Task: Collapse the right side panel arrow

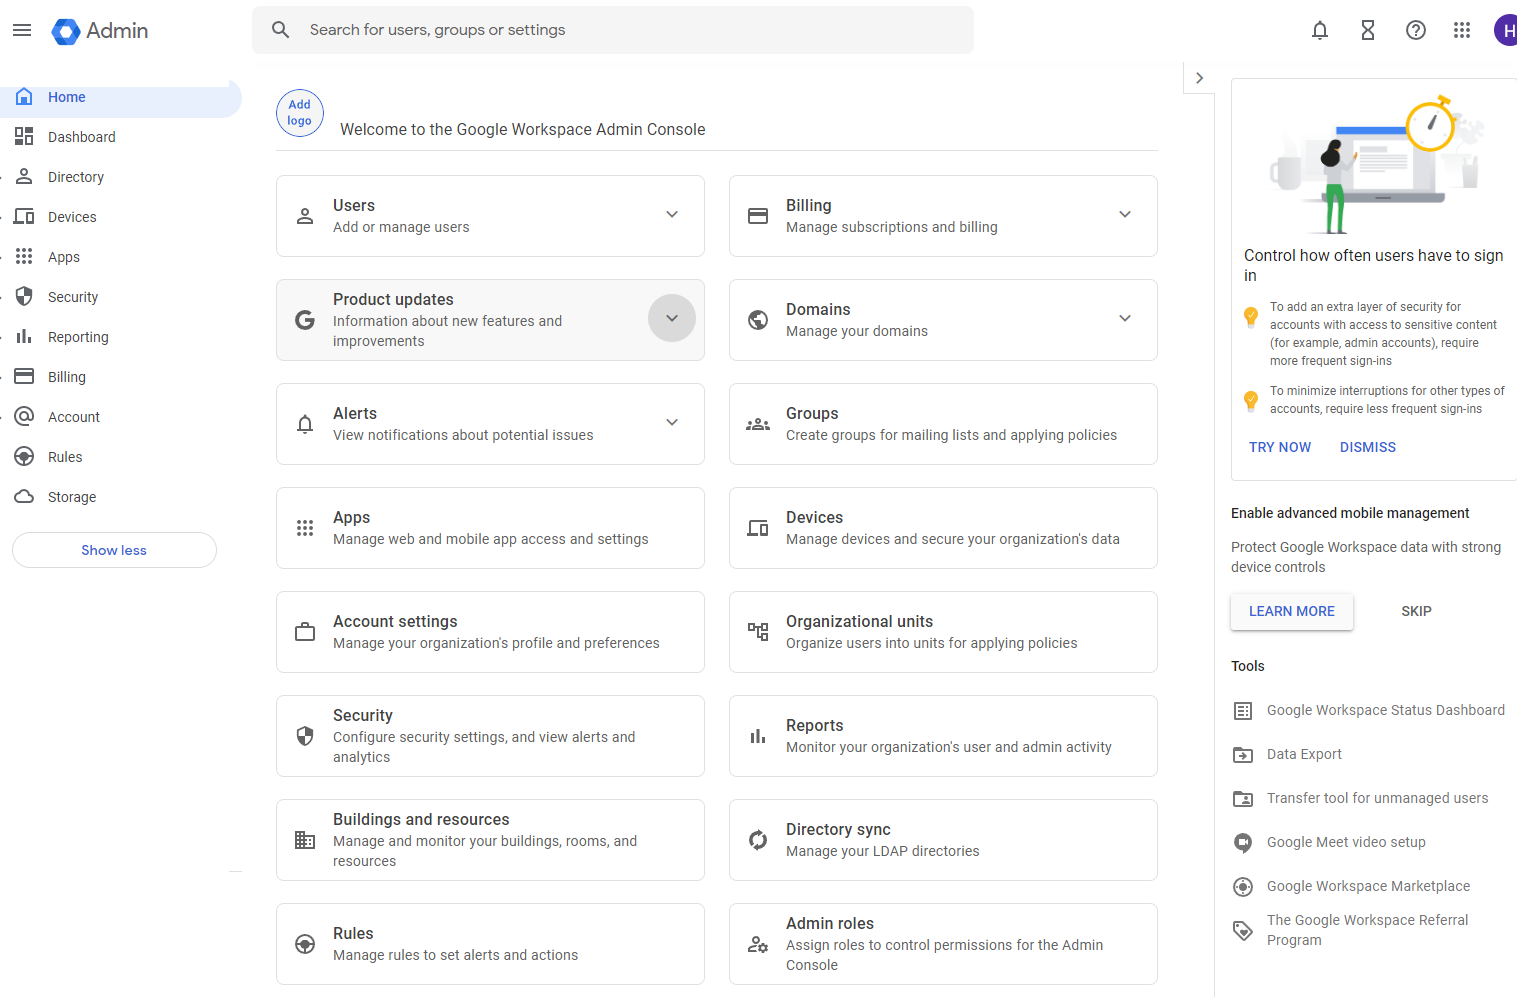Action: (1199, 78)
